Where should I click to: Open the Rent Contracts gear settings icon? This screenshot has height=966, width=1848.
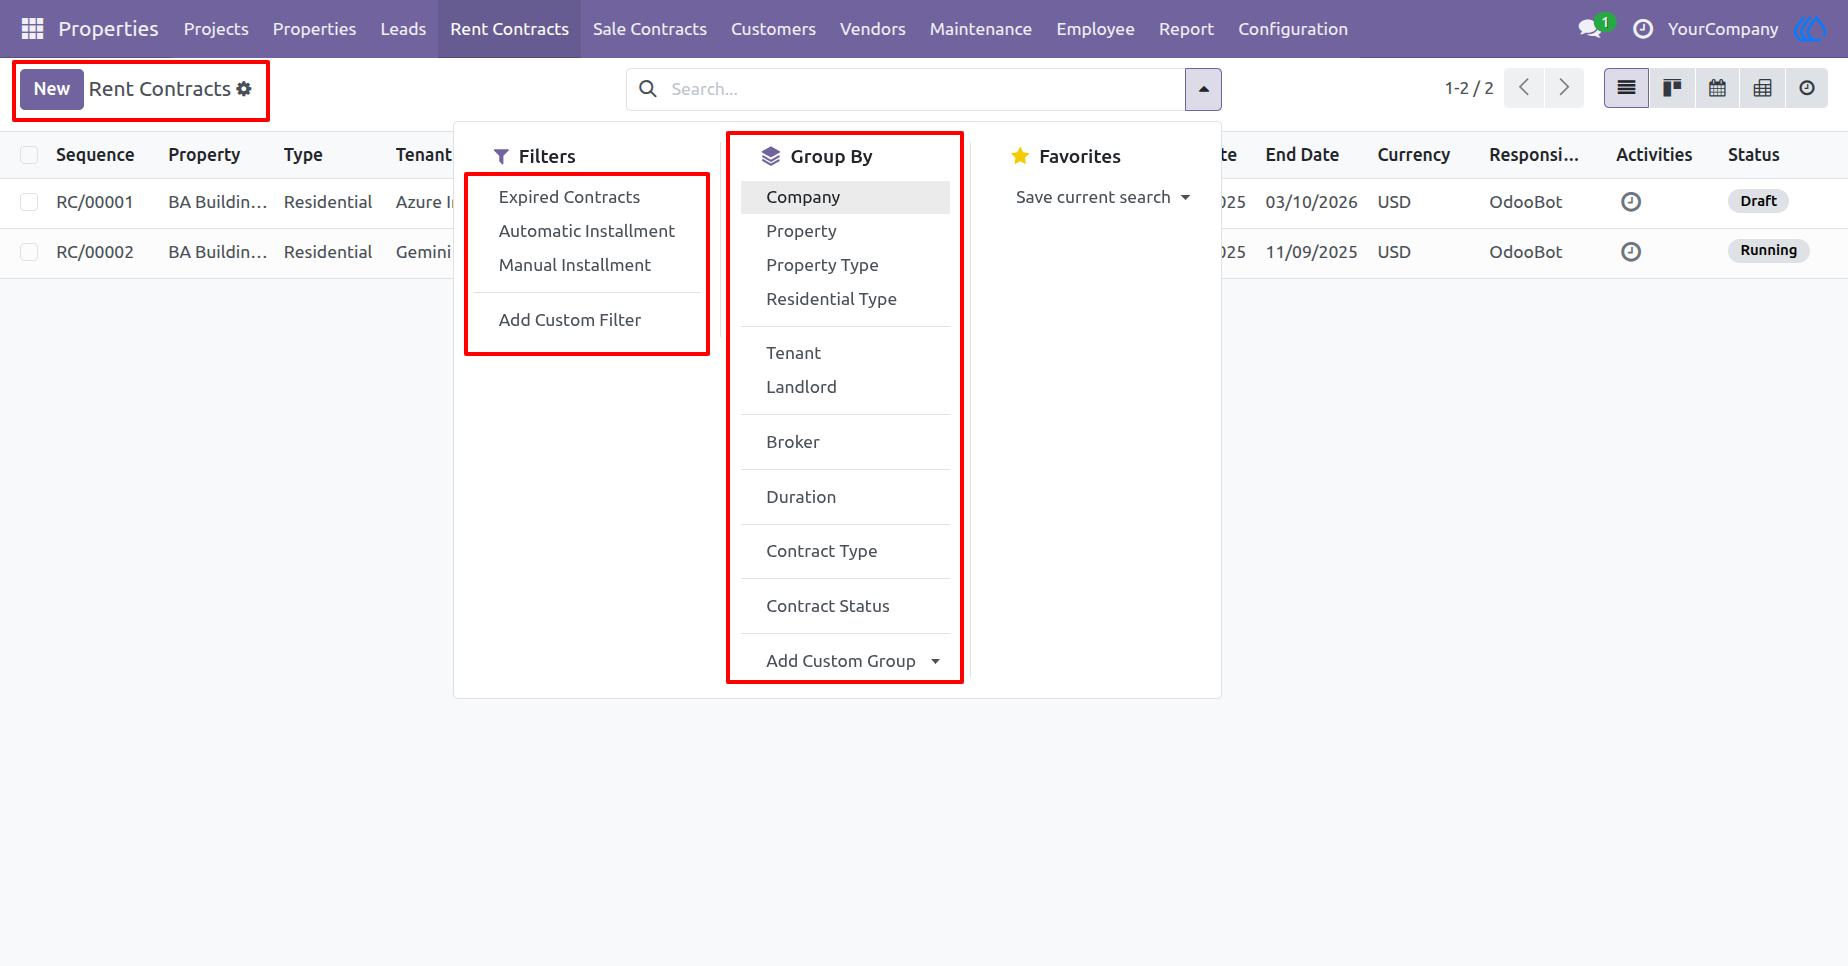[244, 89]
